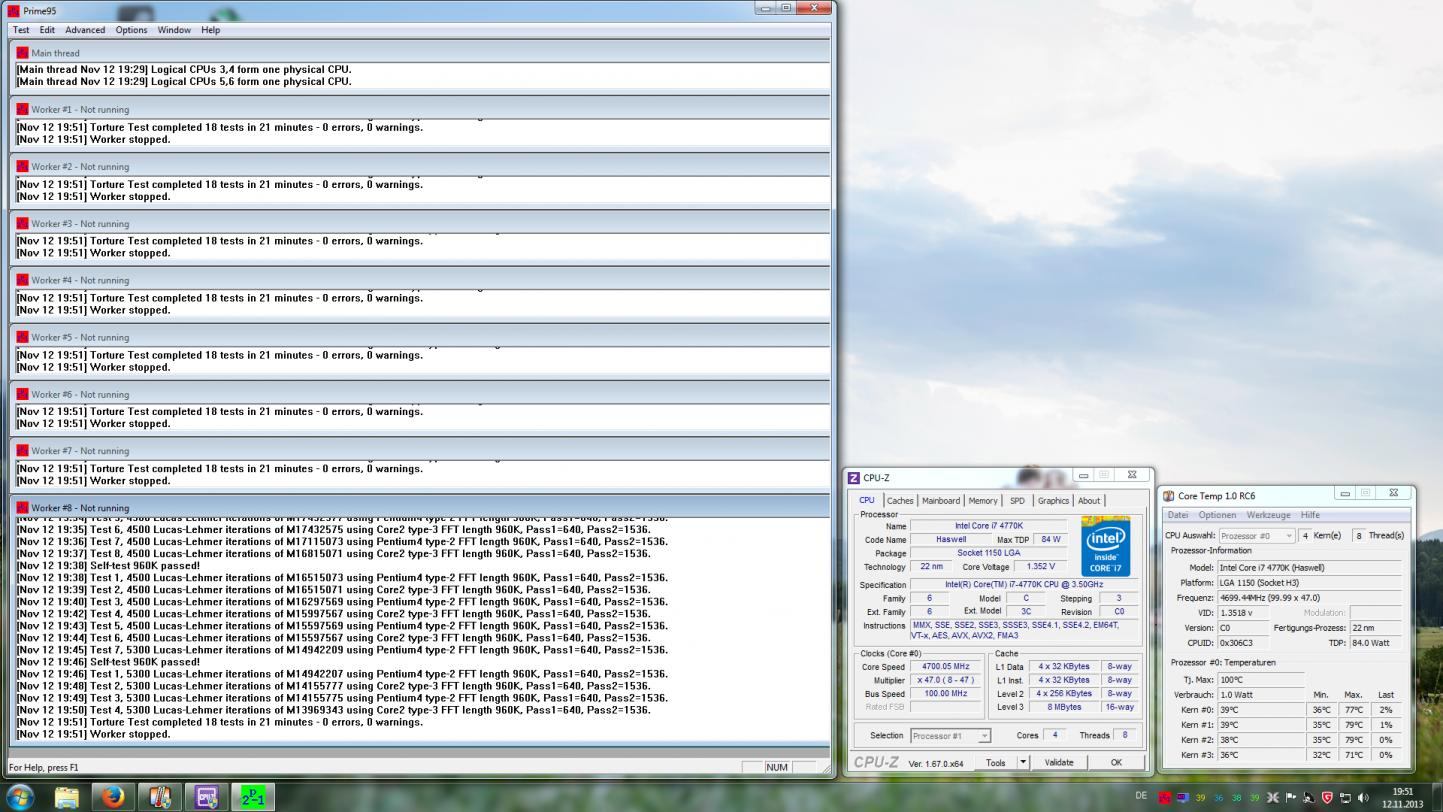
Task: Click the CPU-Z title bar icon
Action: [x=854, y=478]
